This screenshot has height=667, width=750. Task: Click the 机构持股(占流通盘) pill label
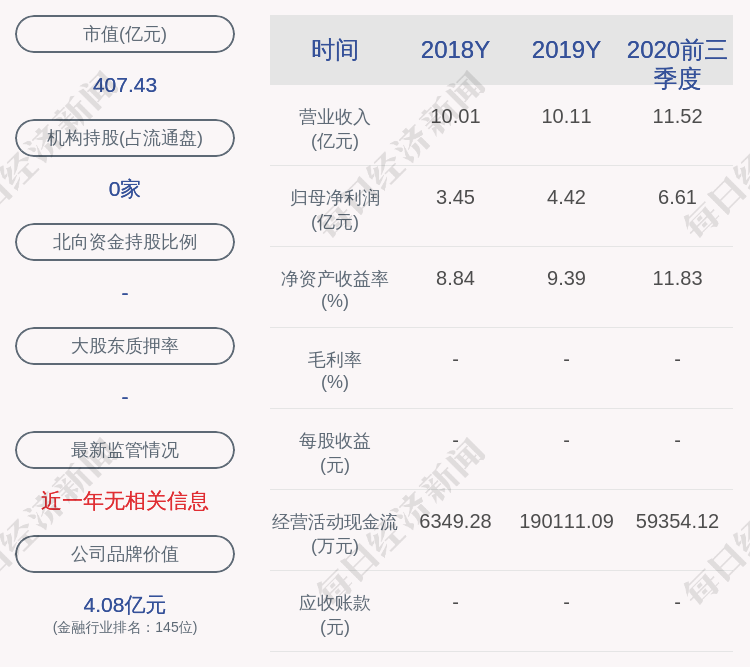coord(125,138)
